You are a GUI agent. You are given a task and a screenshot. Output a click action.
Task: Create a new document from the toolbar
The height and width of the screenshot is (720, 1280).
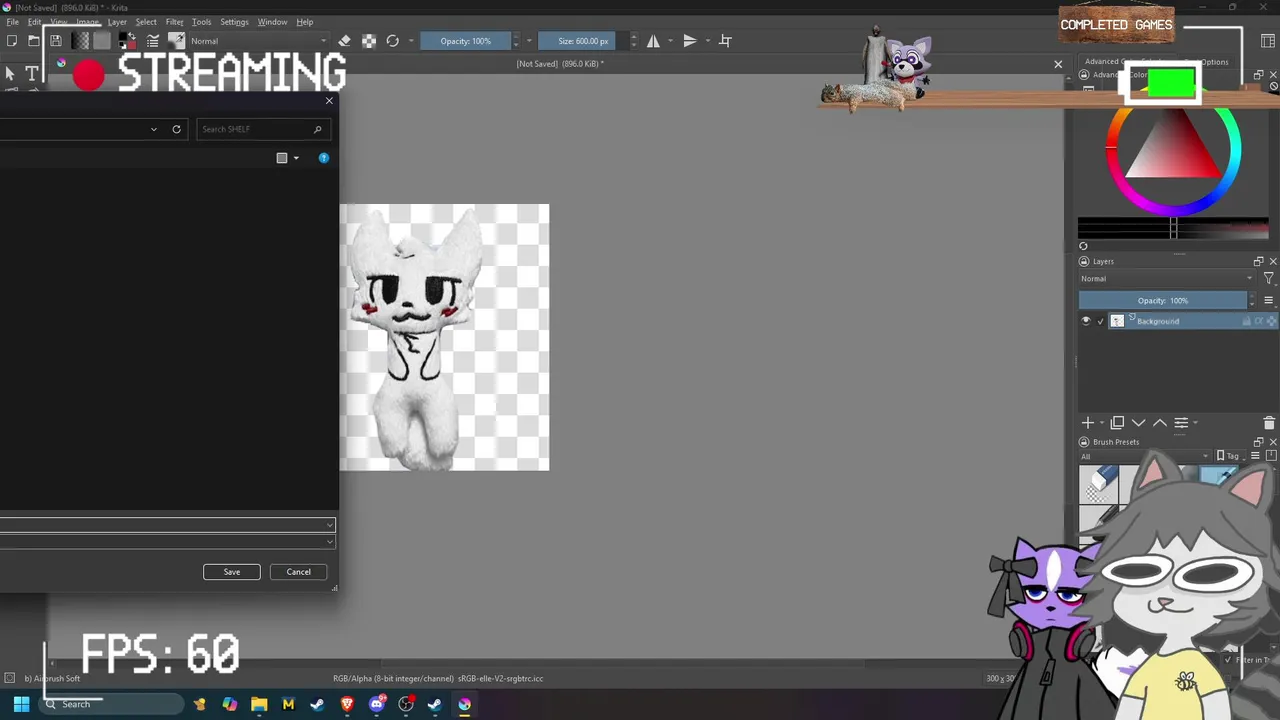tap(12, 41)
